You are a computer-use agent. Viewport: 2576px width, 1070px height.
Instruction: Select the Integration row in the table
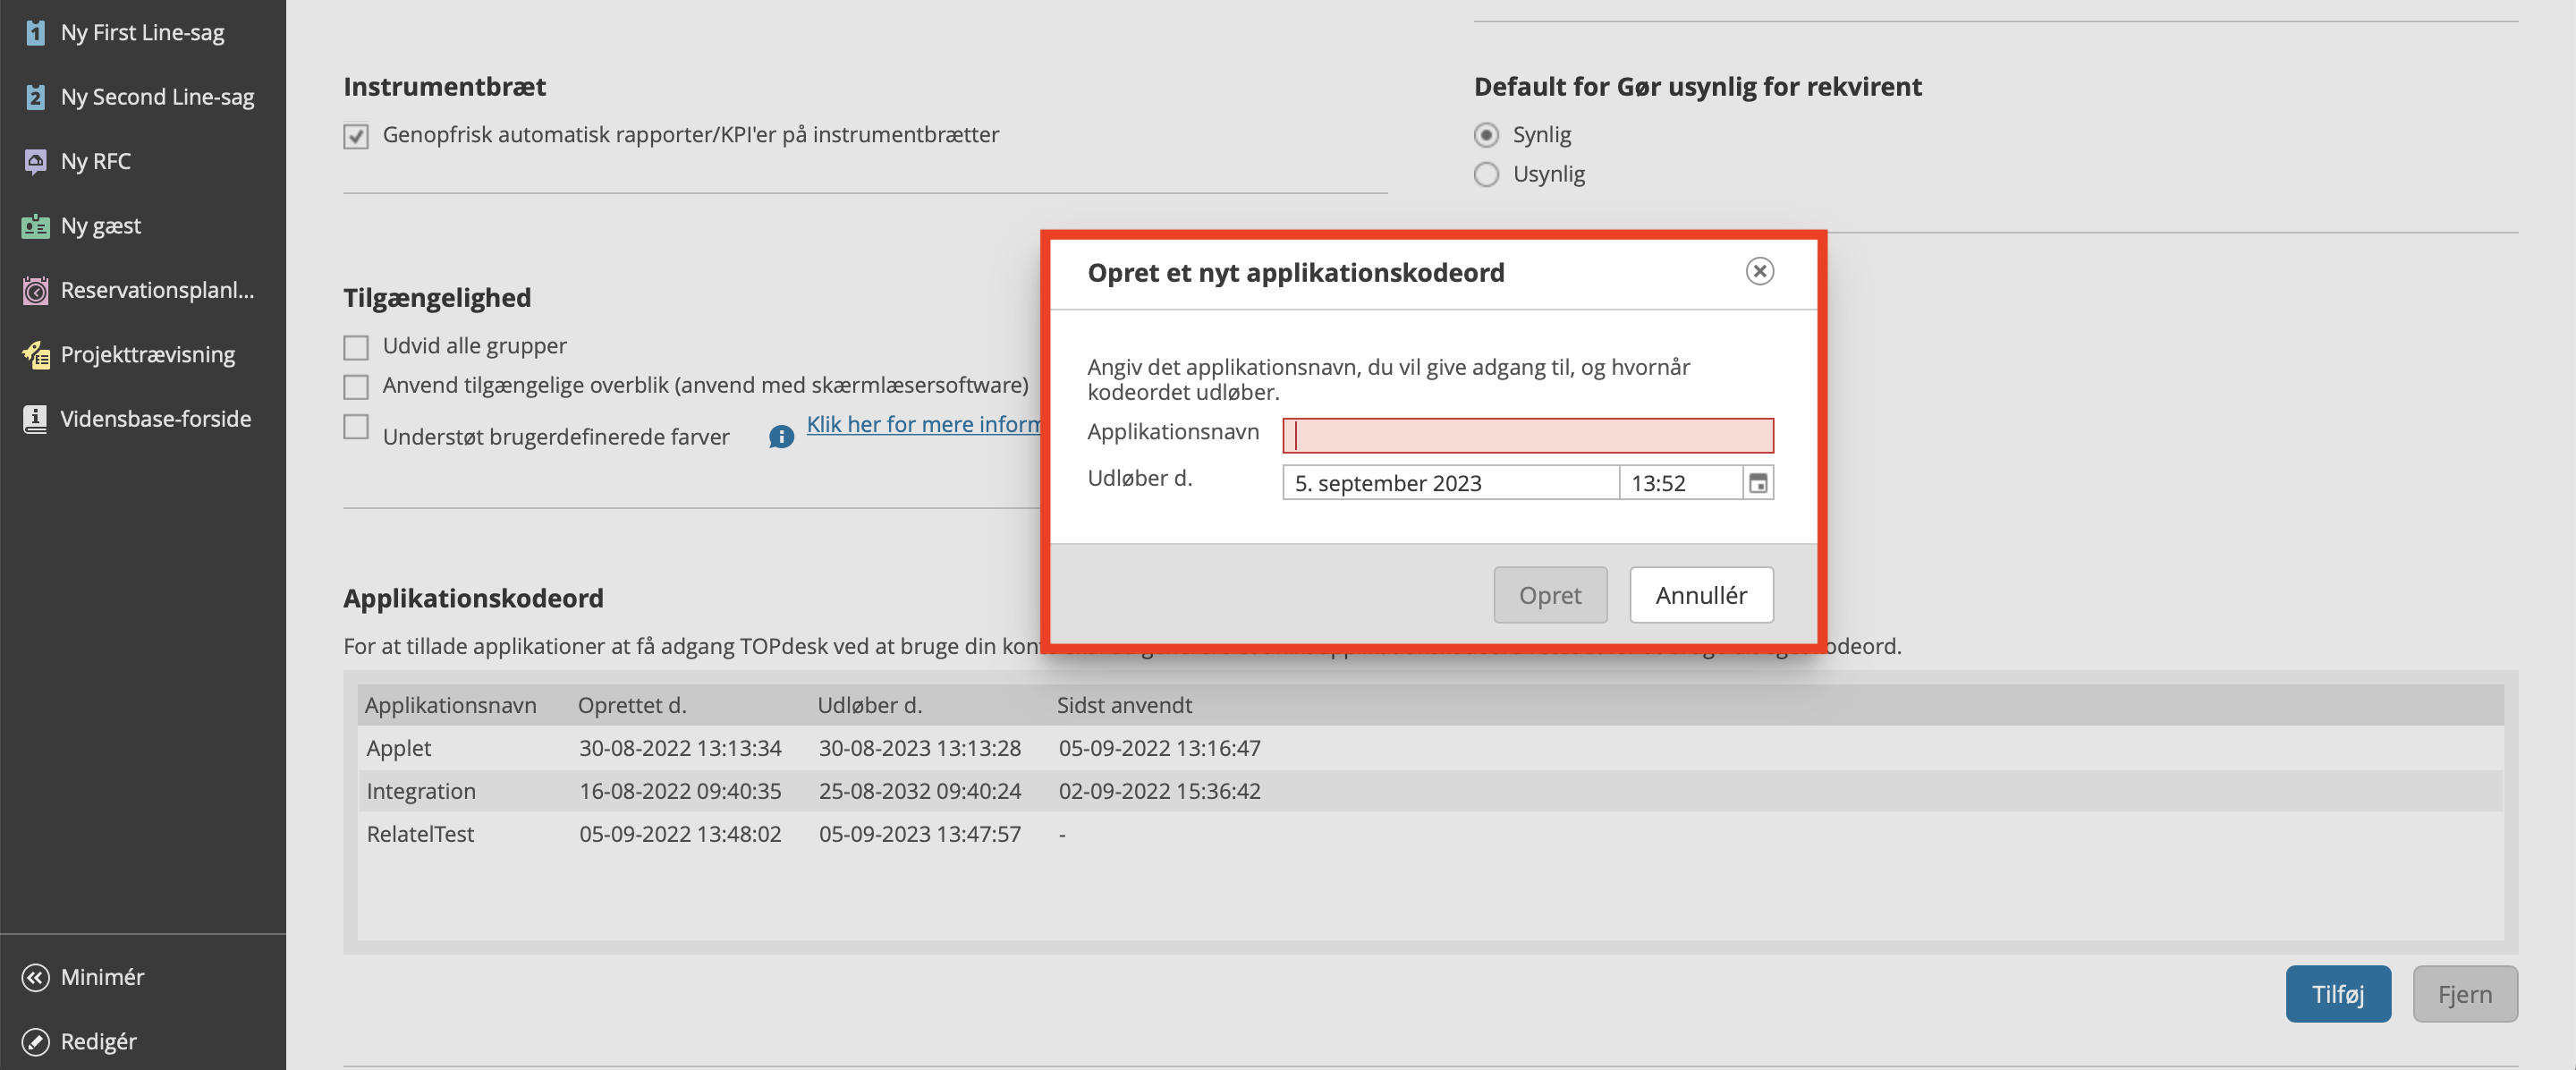(x=1429, y=791)
